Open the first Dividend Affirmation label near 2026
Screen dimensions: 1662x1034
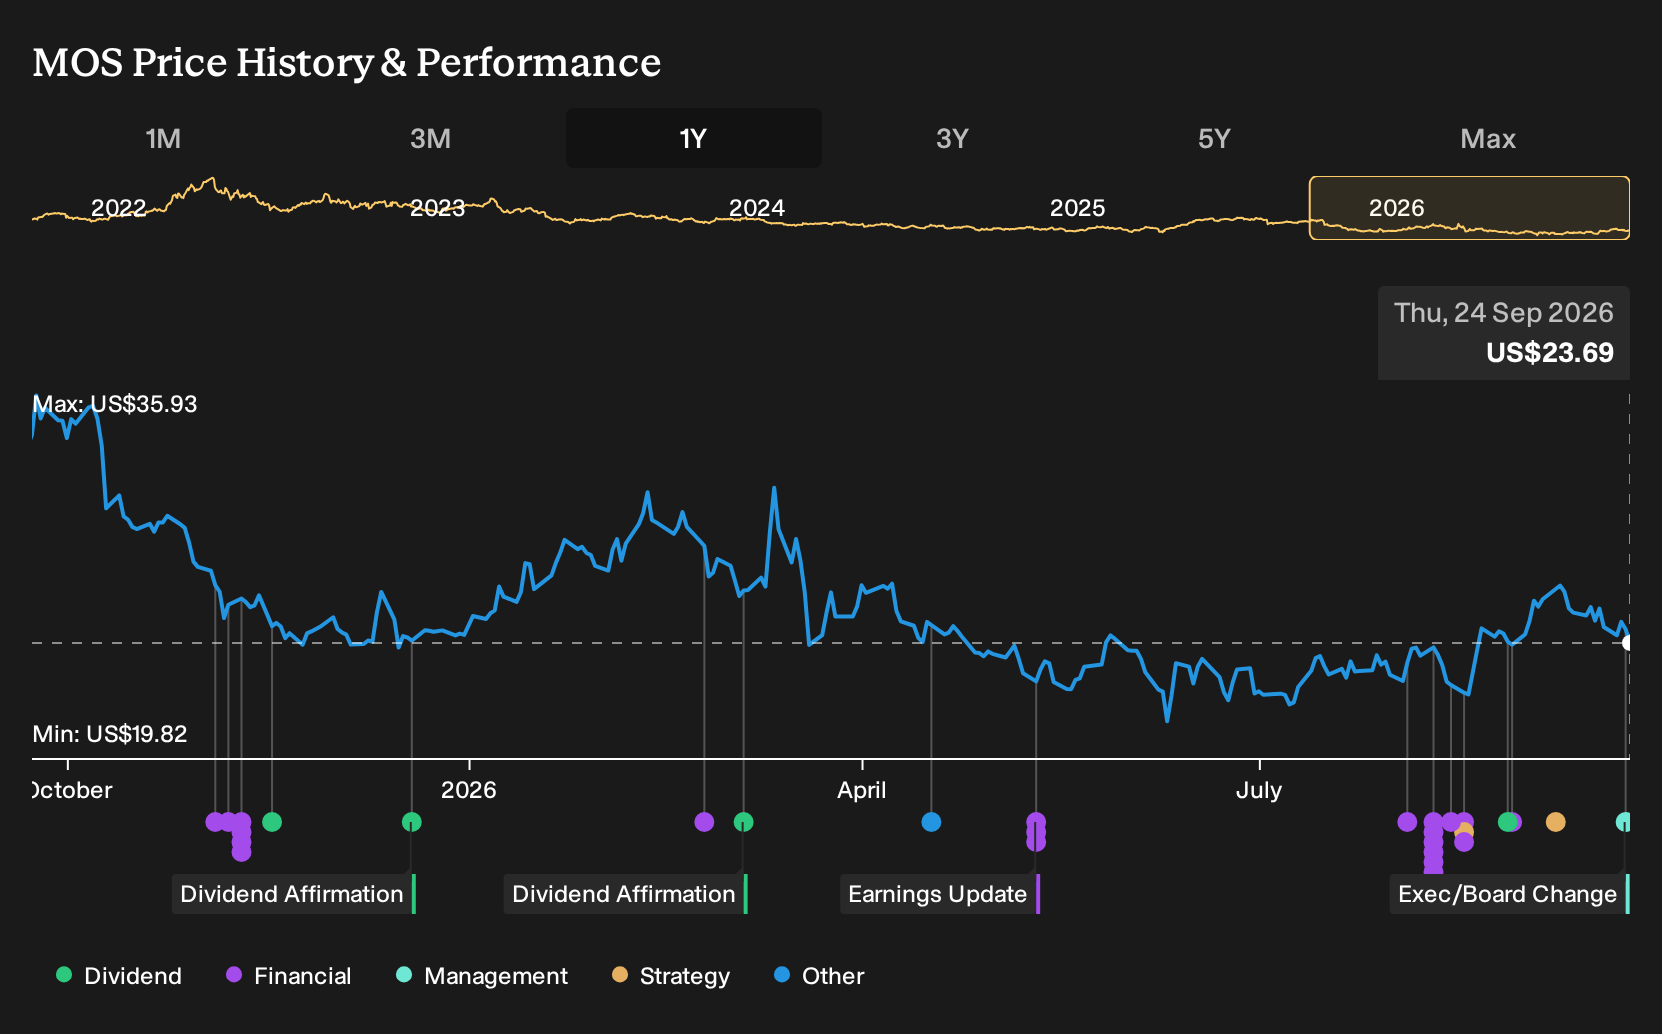(293, 894)
